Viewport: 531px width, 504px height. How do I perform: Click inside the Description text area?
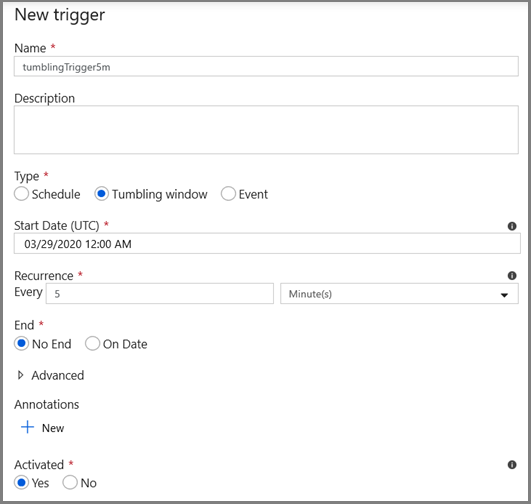266,130
